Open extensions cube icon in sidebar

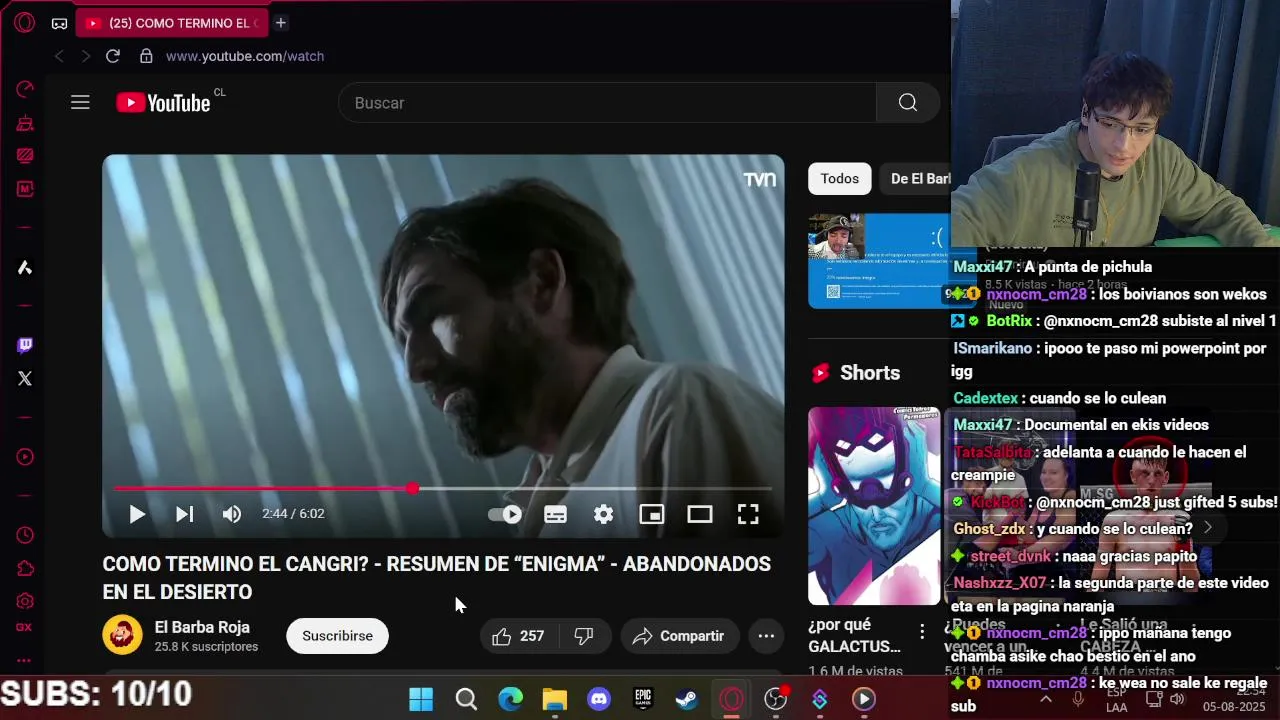coord(25,568)
